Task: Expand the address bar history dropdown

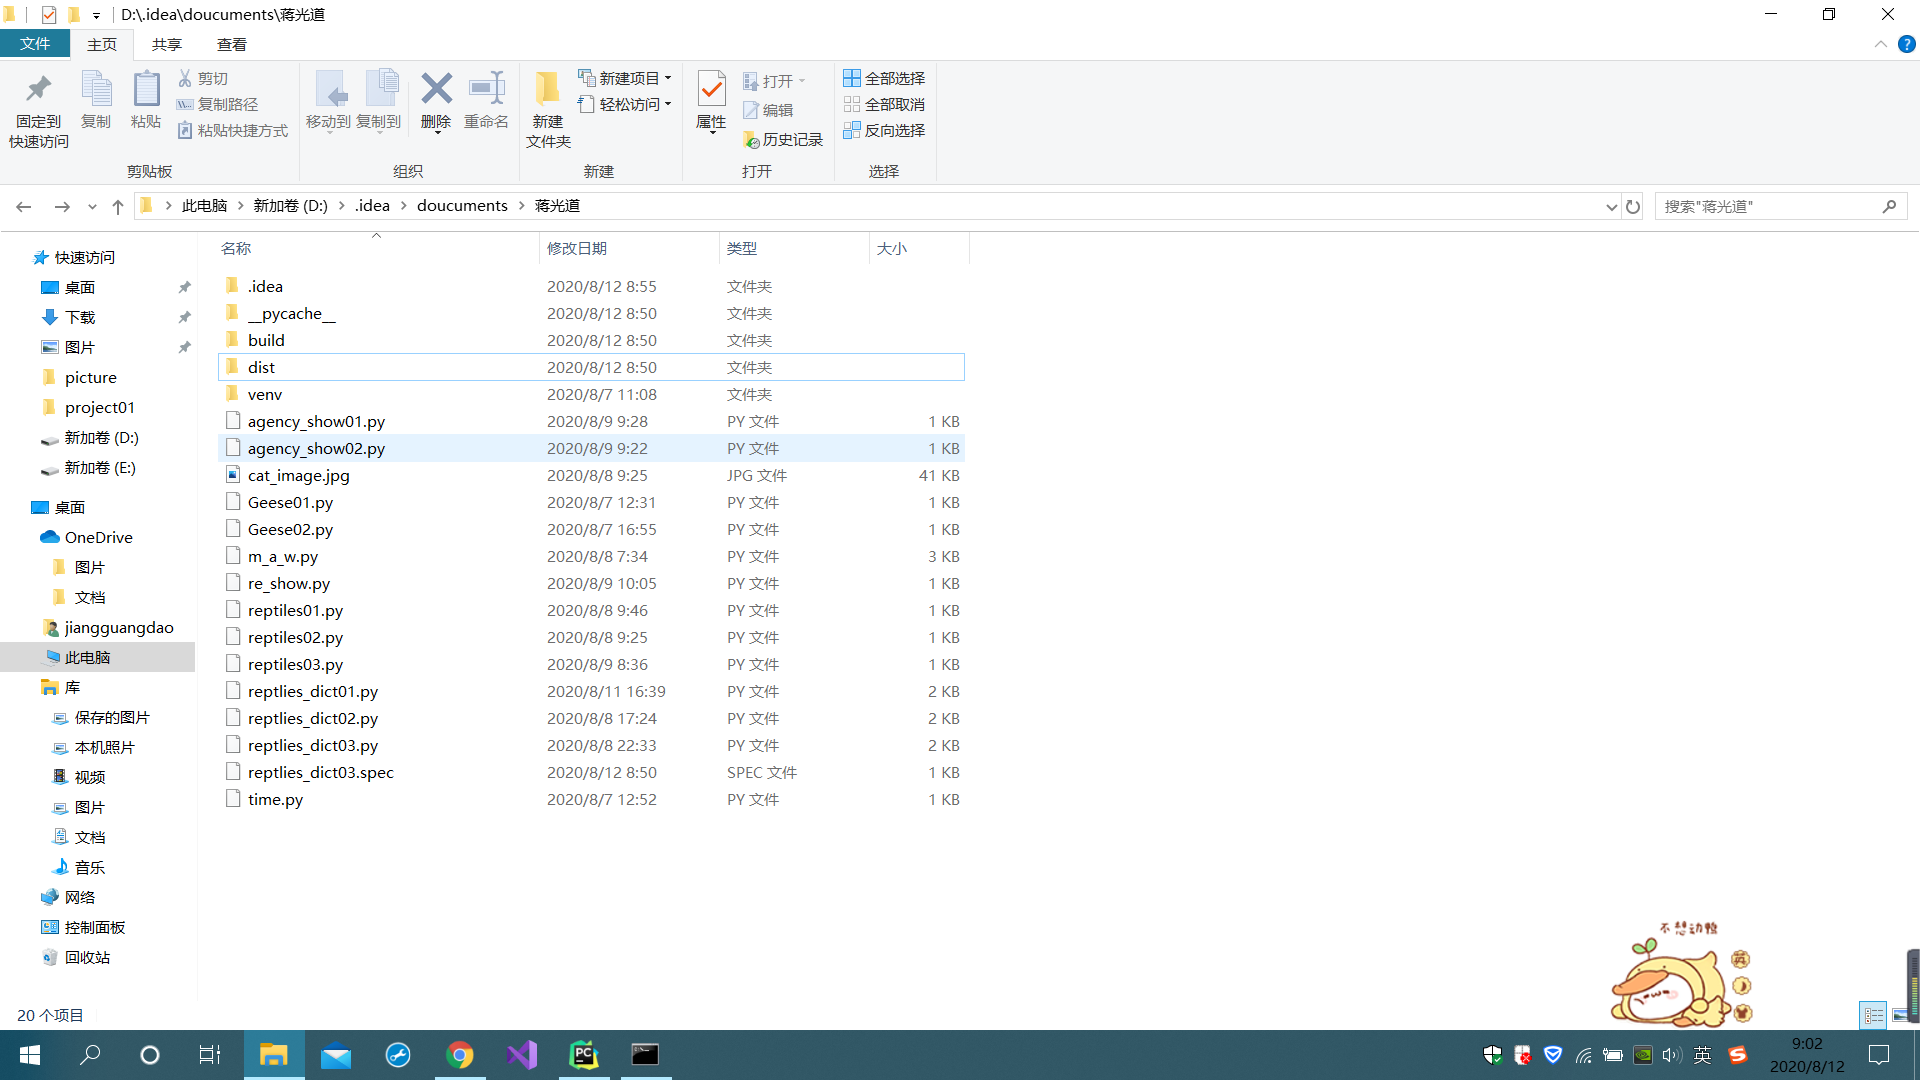Action: 1611,206
